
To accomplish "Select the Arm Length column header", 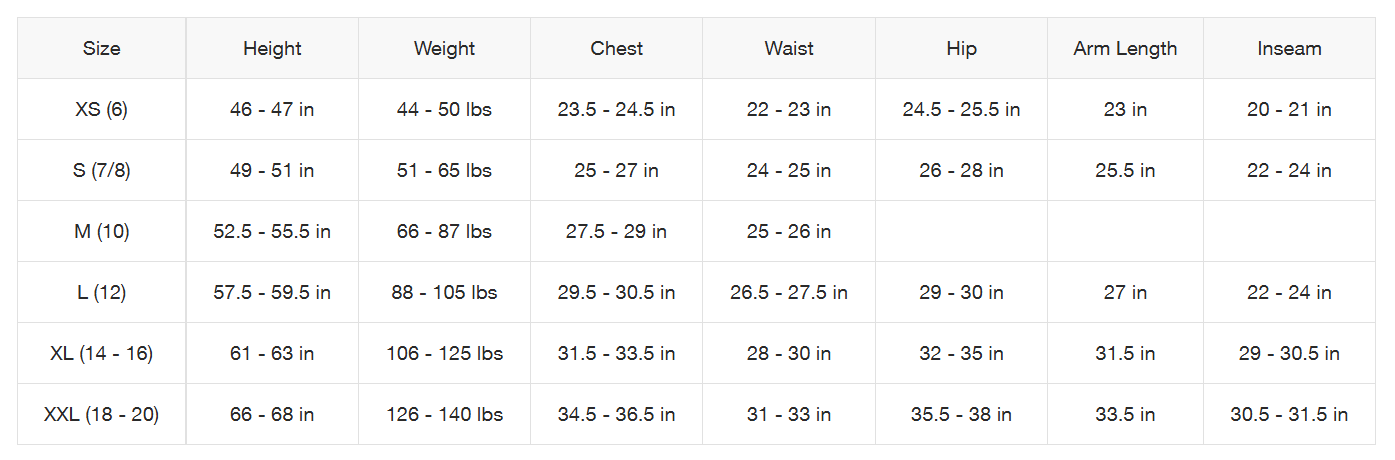I will [1125, 48].
